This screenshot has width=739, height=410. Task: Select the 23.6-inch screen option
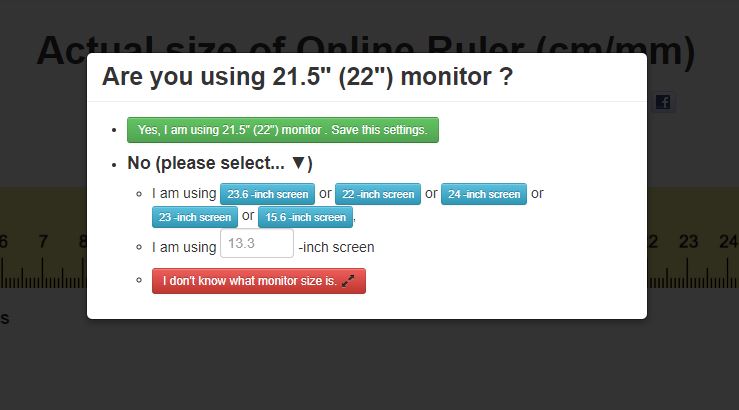[x=267, y=194]
